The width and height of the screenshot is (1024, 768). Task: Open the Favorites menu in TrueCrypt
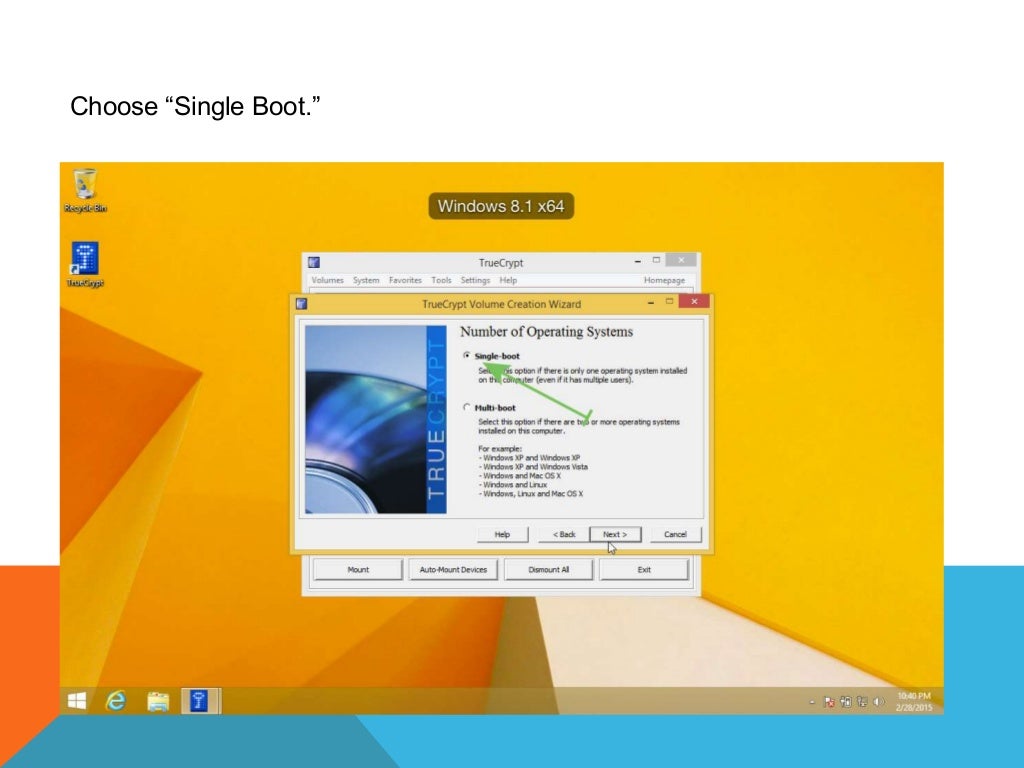click(405, 280)
